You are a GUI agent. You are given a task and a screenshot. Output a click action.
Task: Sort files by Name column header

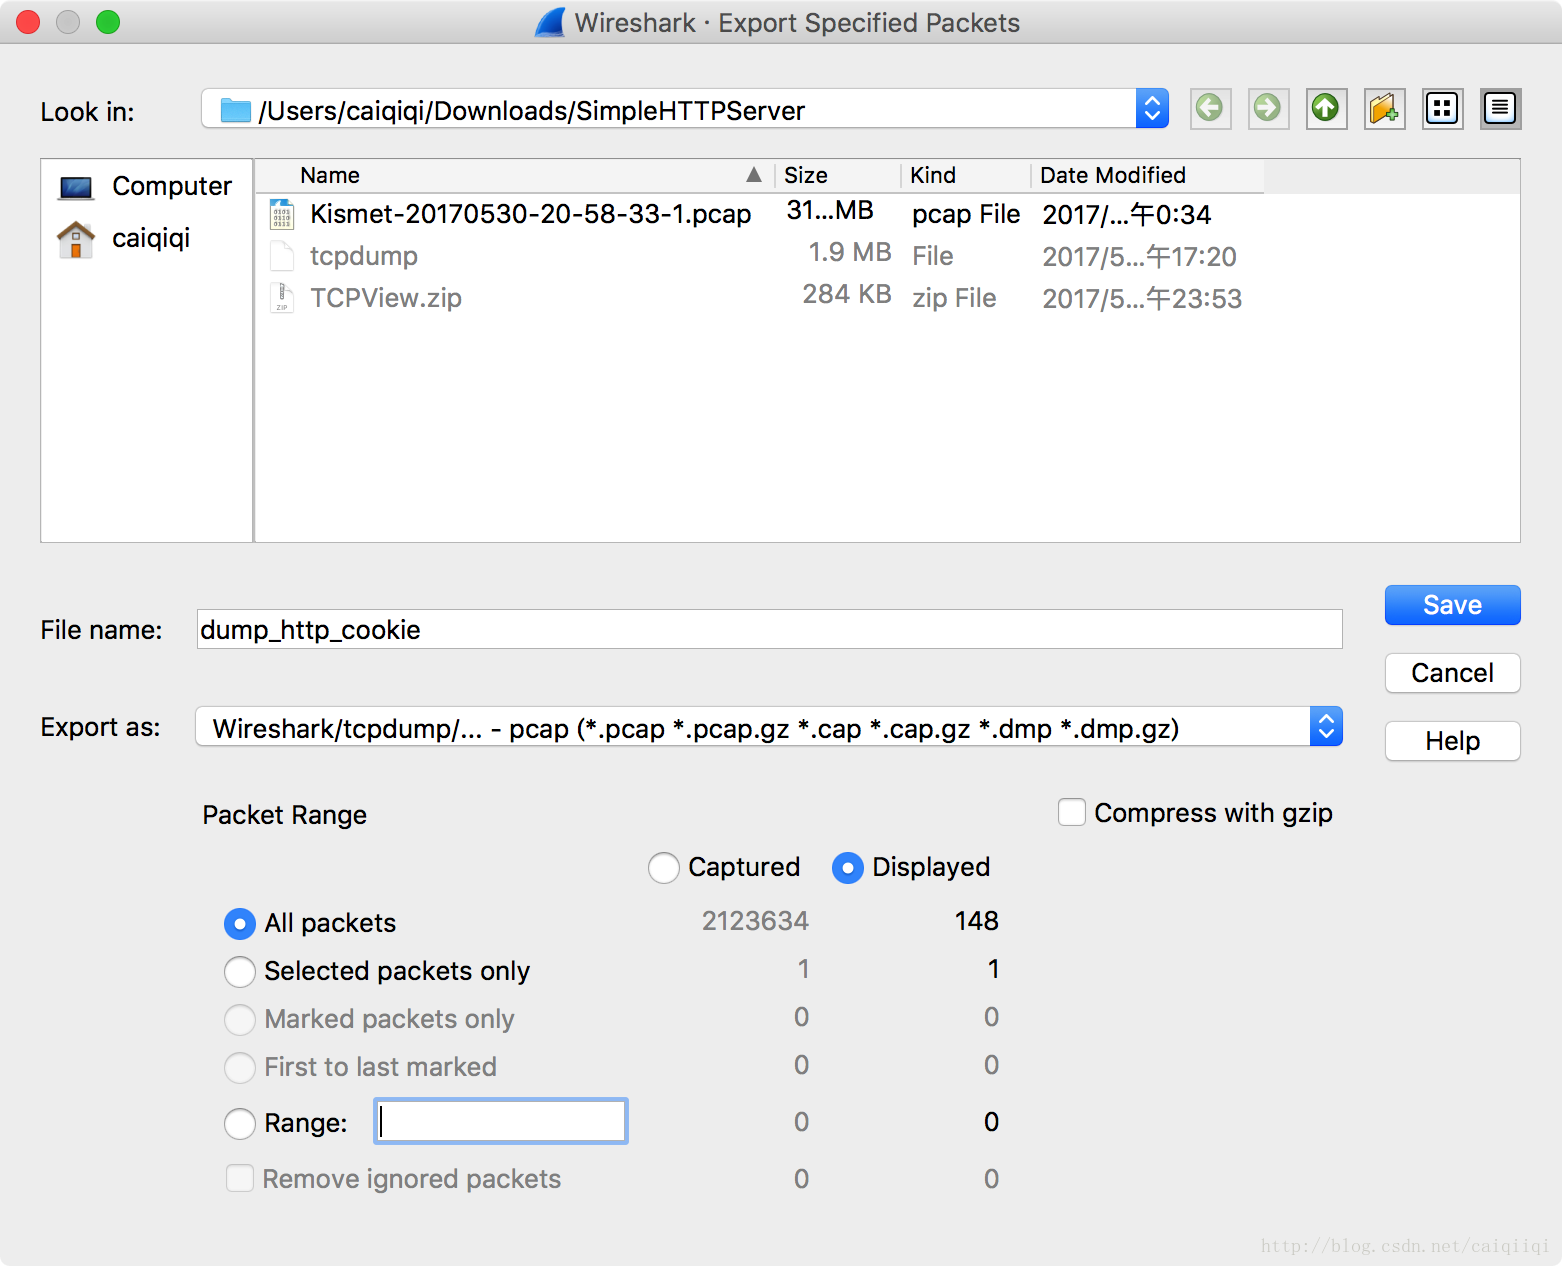click(x=515, y=175)
